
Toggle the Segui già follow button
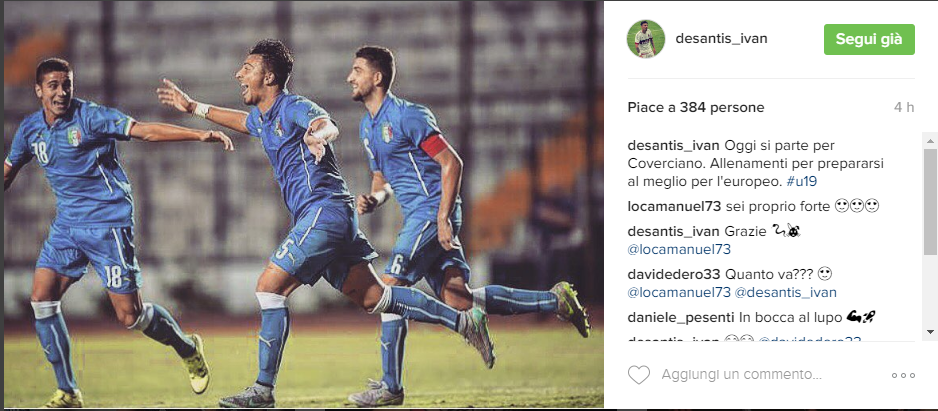click(x=869, y=39)
